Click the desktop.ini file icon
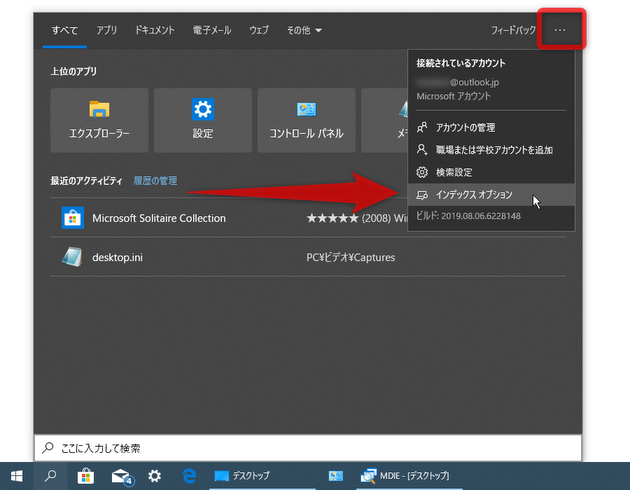Screen dimensions: 630x490 click(73, 257)
